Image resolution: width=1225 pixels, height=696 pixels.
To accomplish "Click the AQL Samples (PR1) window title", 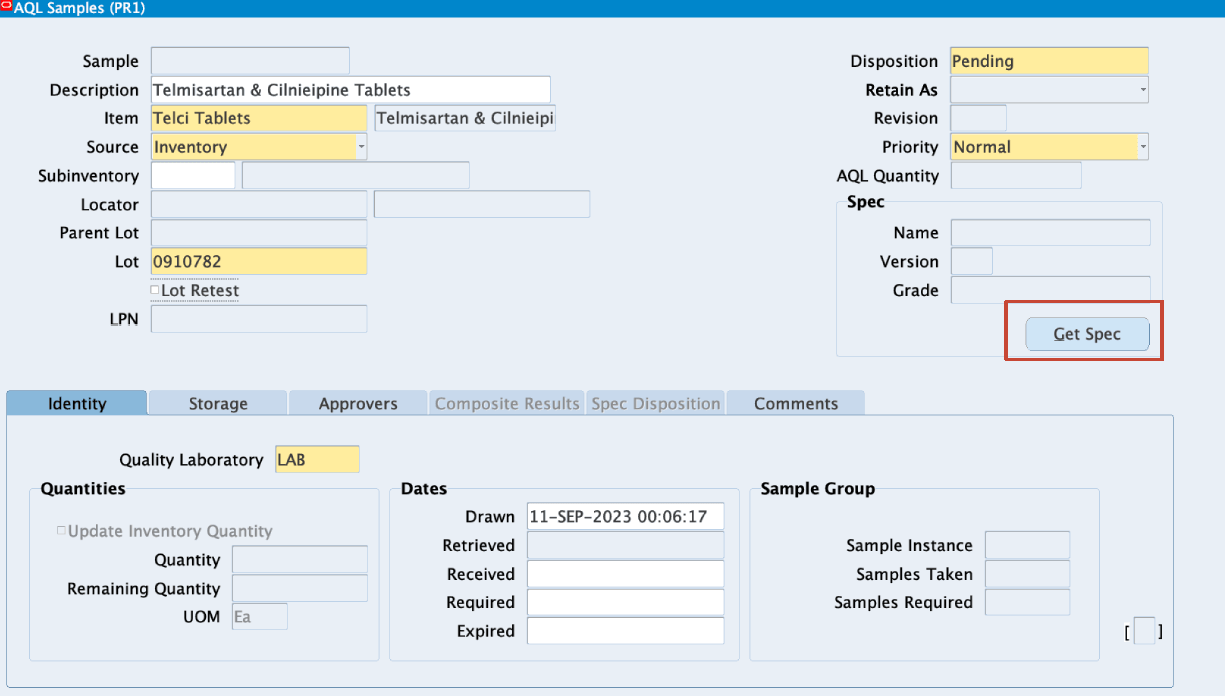I will tap(78, 7).
